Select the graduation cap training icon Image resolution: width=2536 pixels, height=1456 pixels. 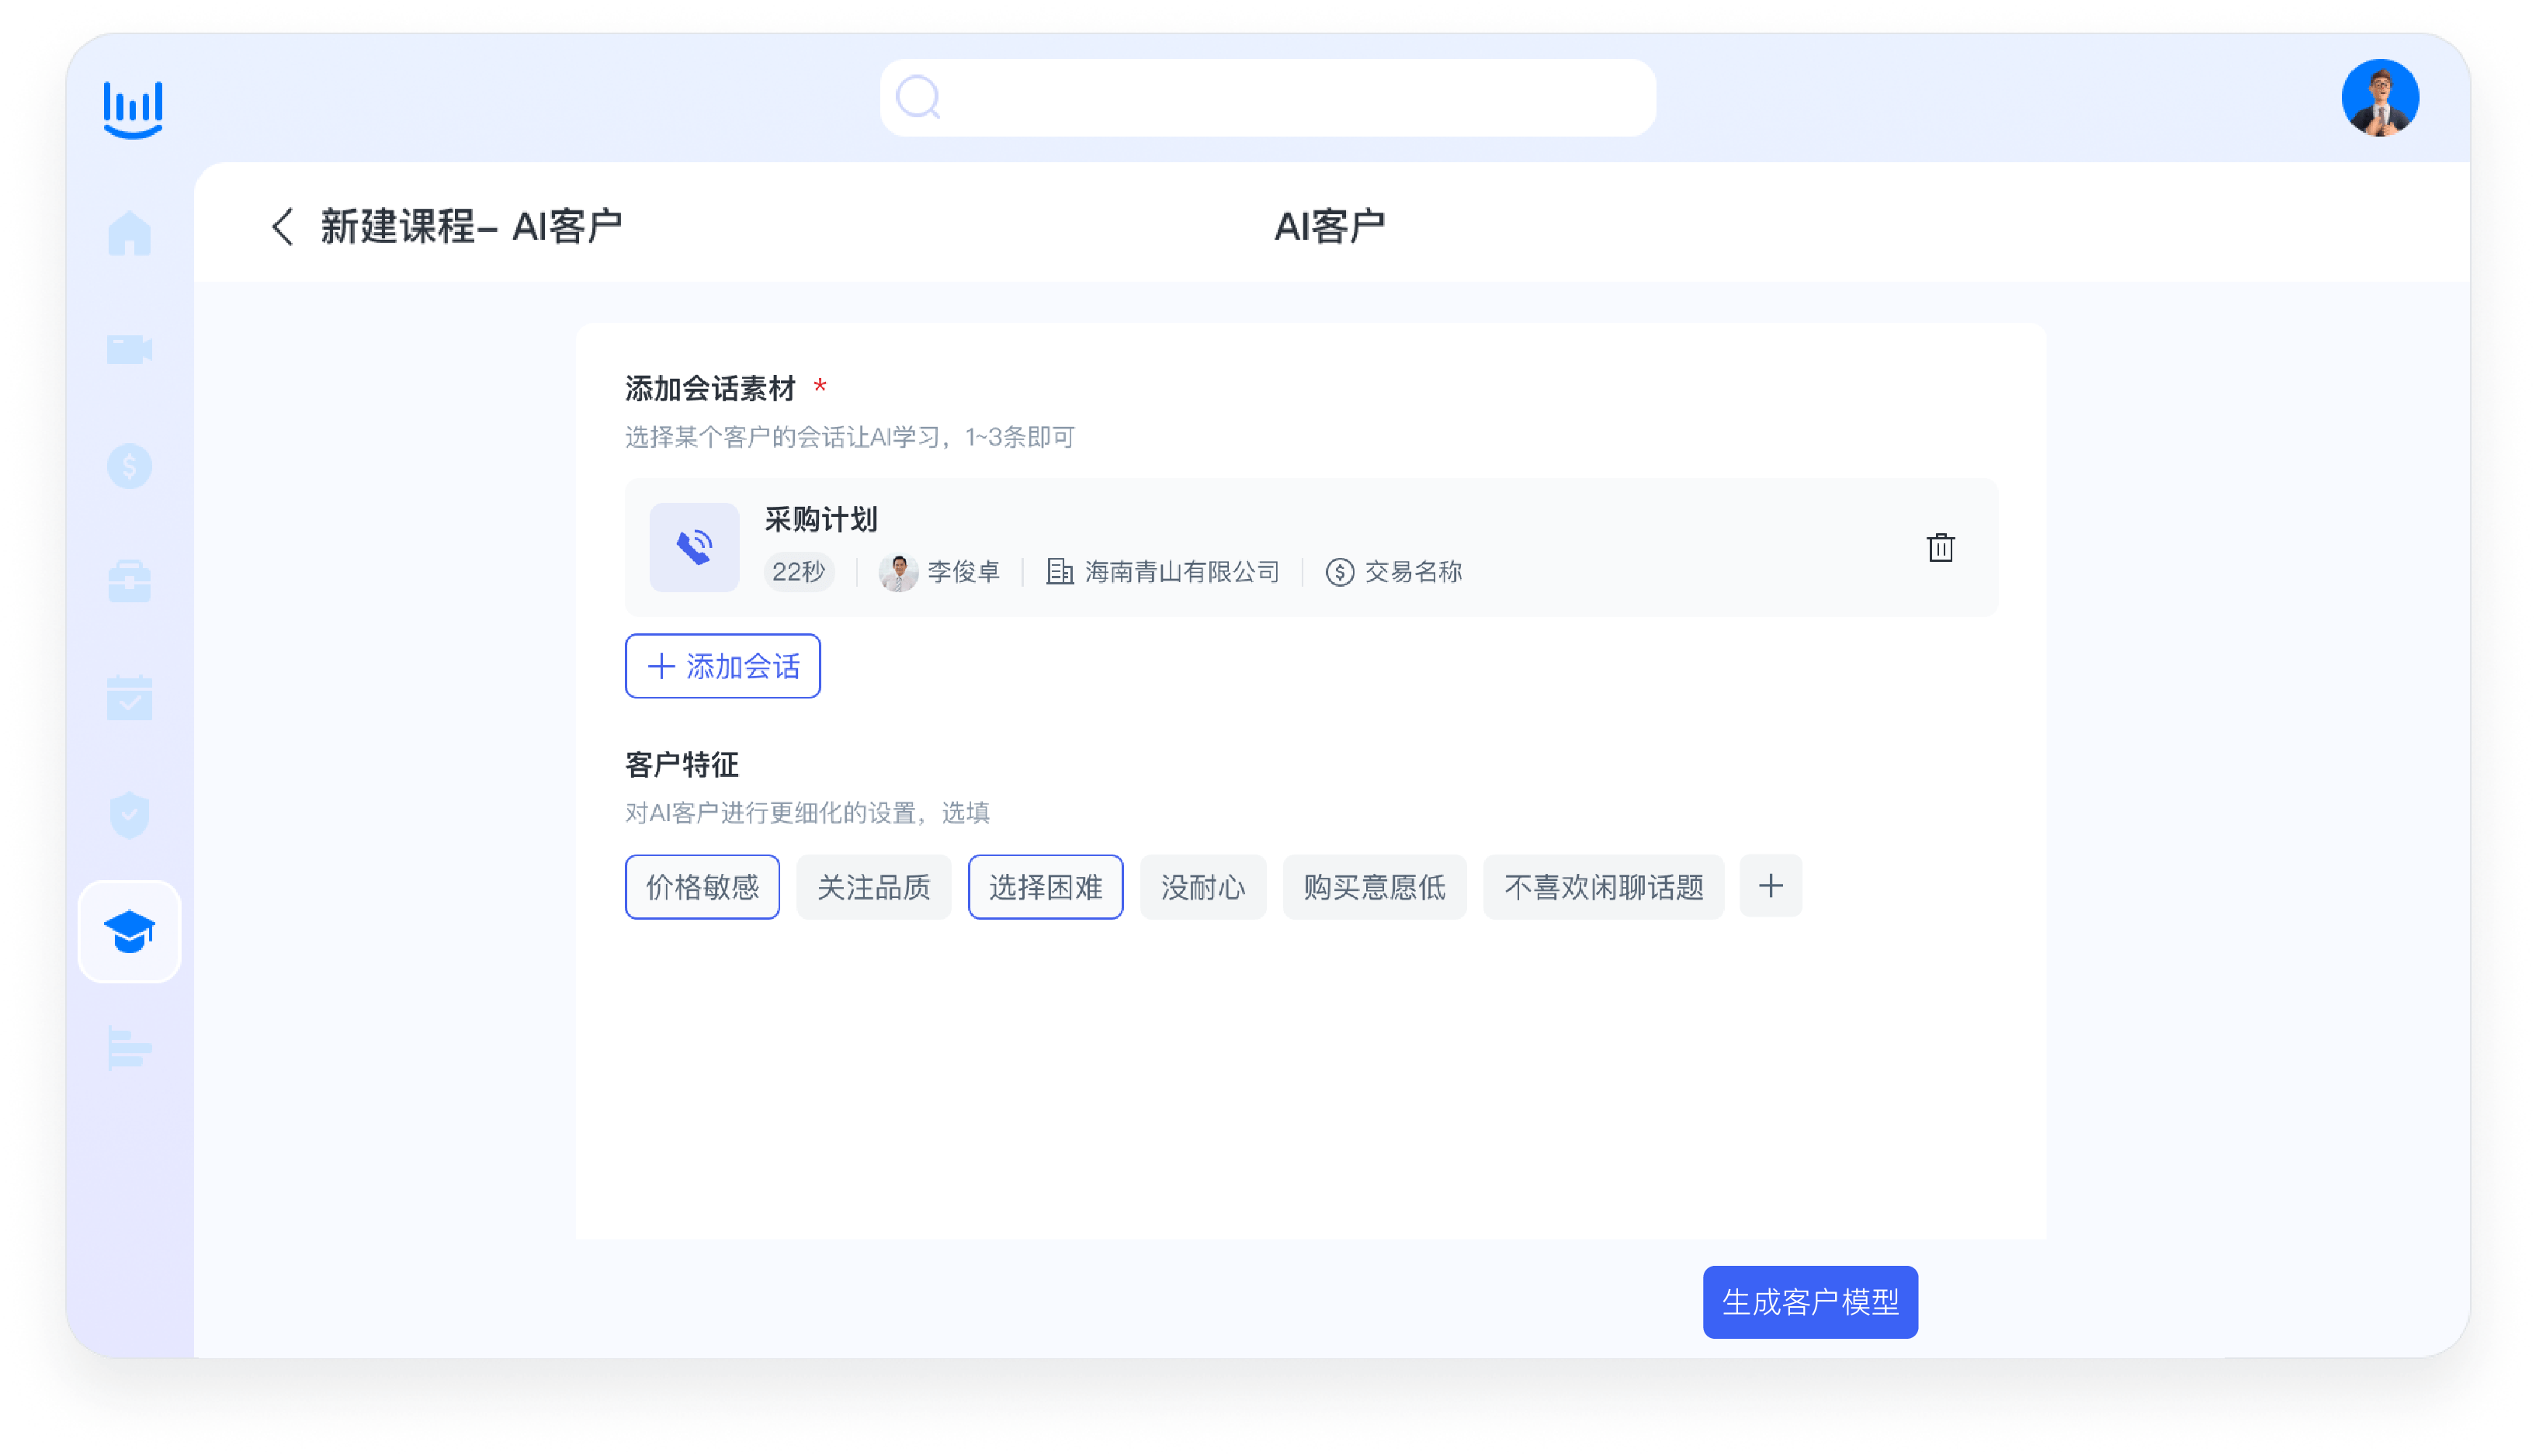(130, 931)
